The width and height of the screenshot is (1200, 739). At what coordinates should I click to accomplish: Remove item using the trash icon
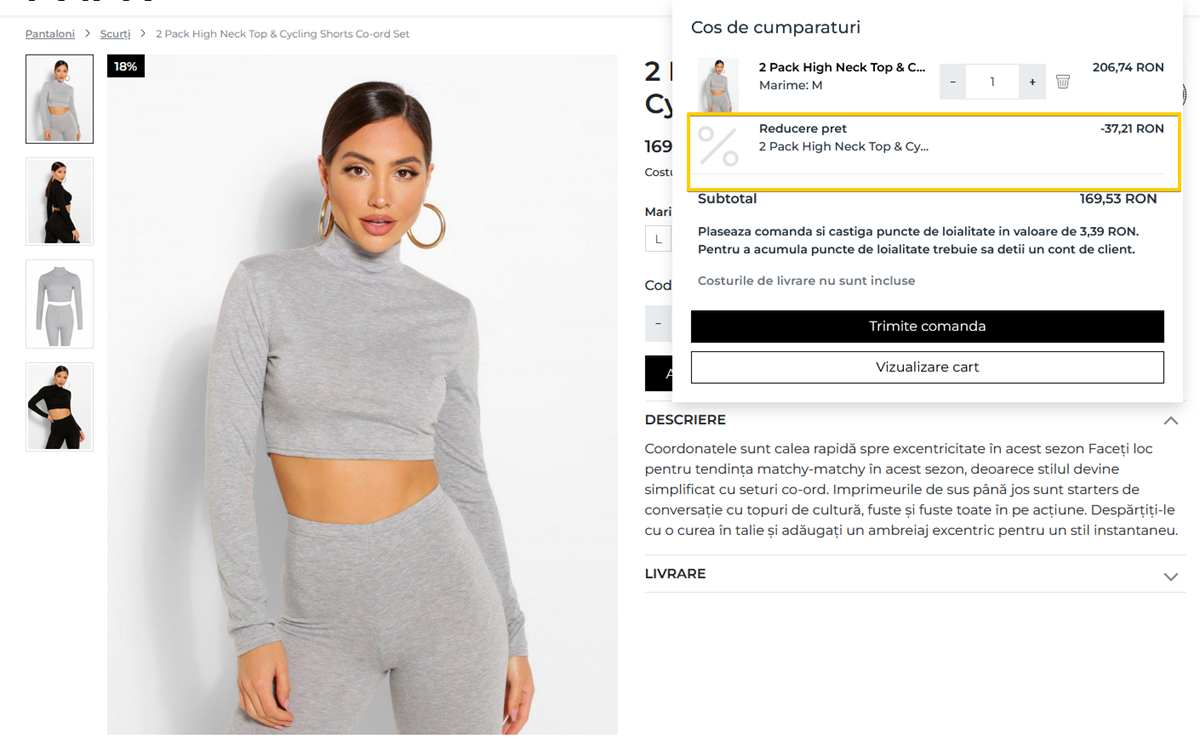point(1063,82)
